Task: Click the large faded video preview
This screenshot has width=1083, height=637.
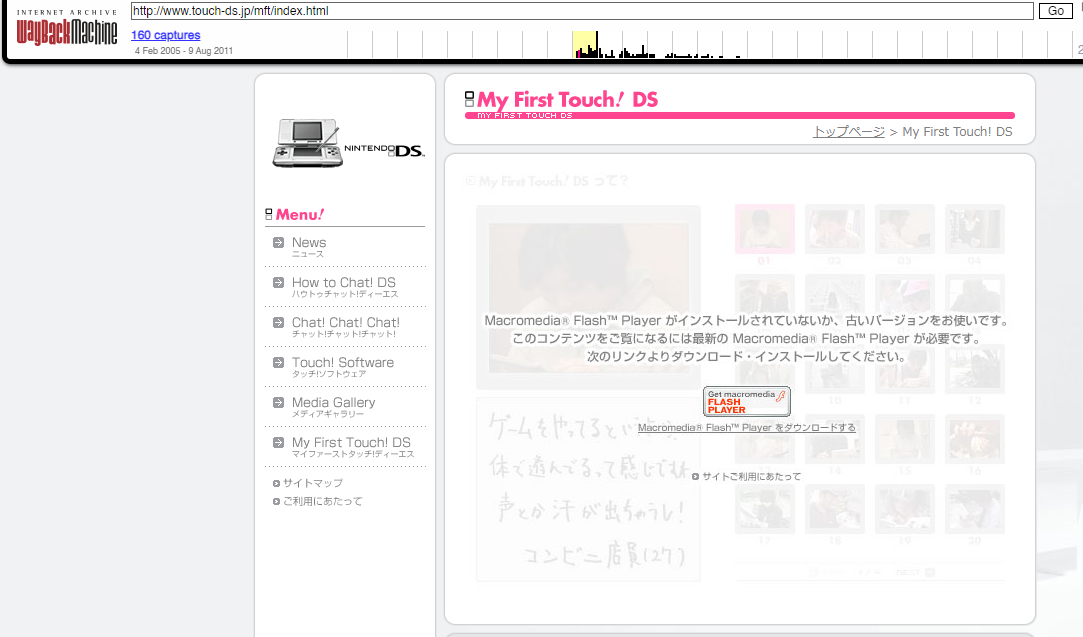Action: (588, 298)
